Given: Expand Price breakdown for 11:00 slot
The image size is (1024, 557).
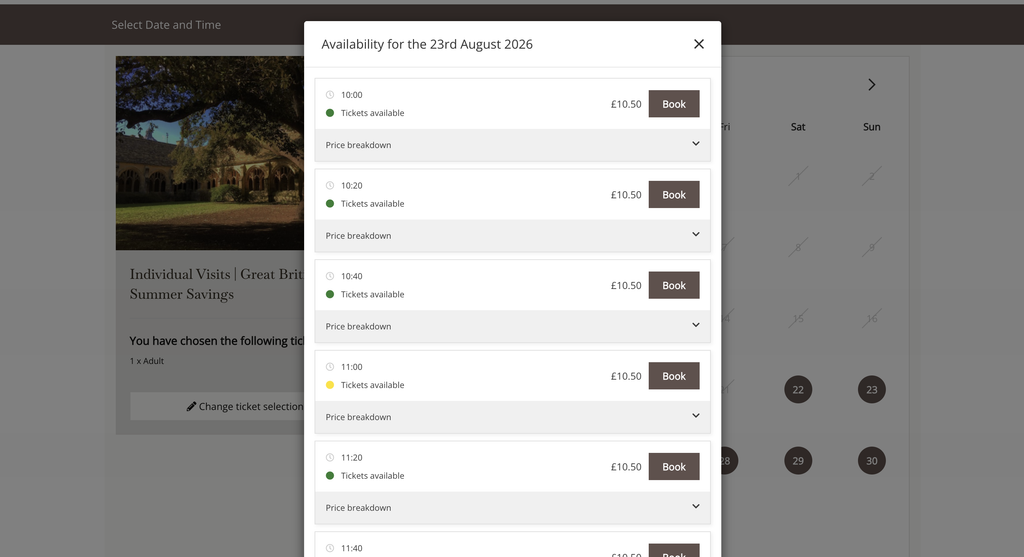Looking at the screenshot, I should [x=513, y=417].
